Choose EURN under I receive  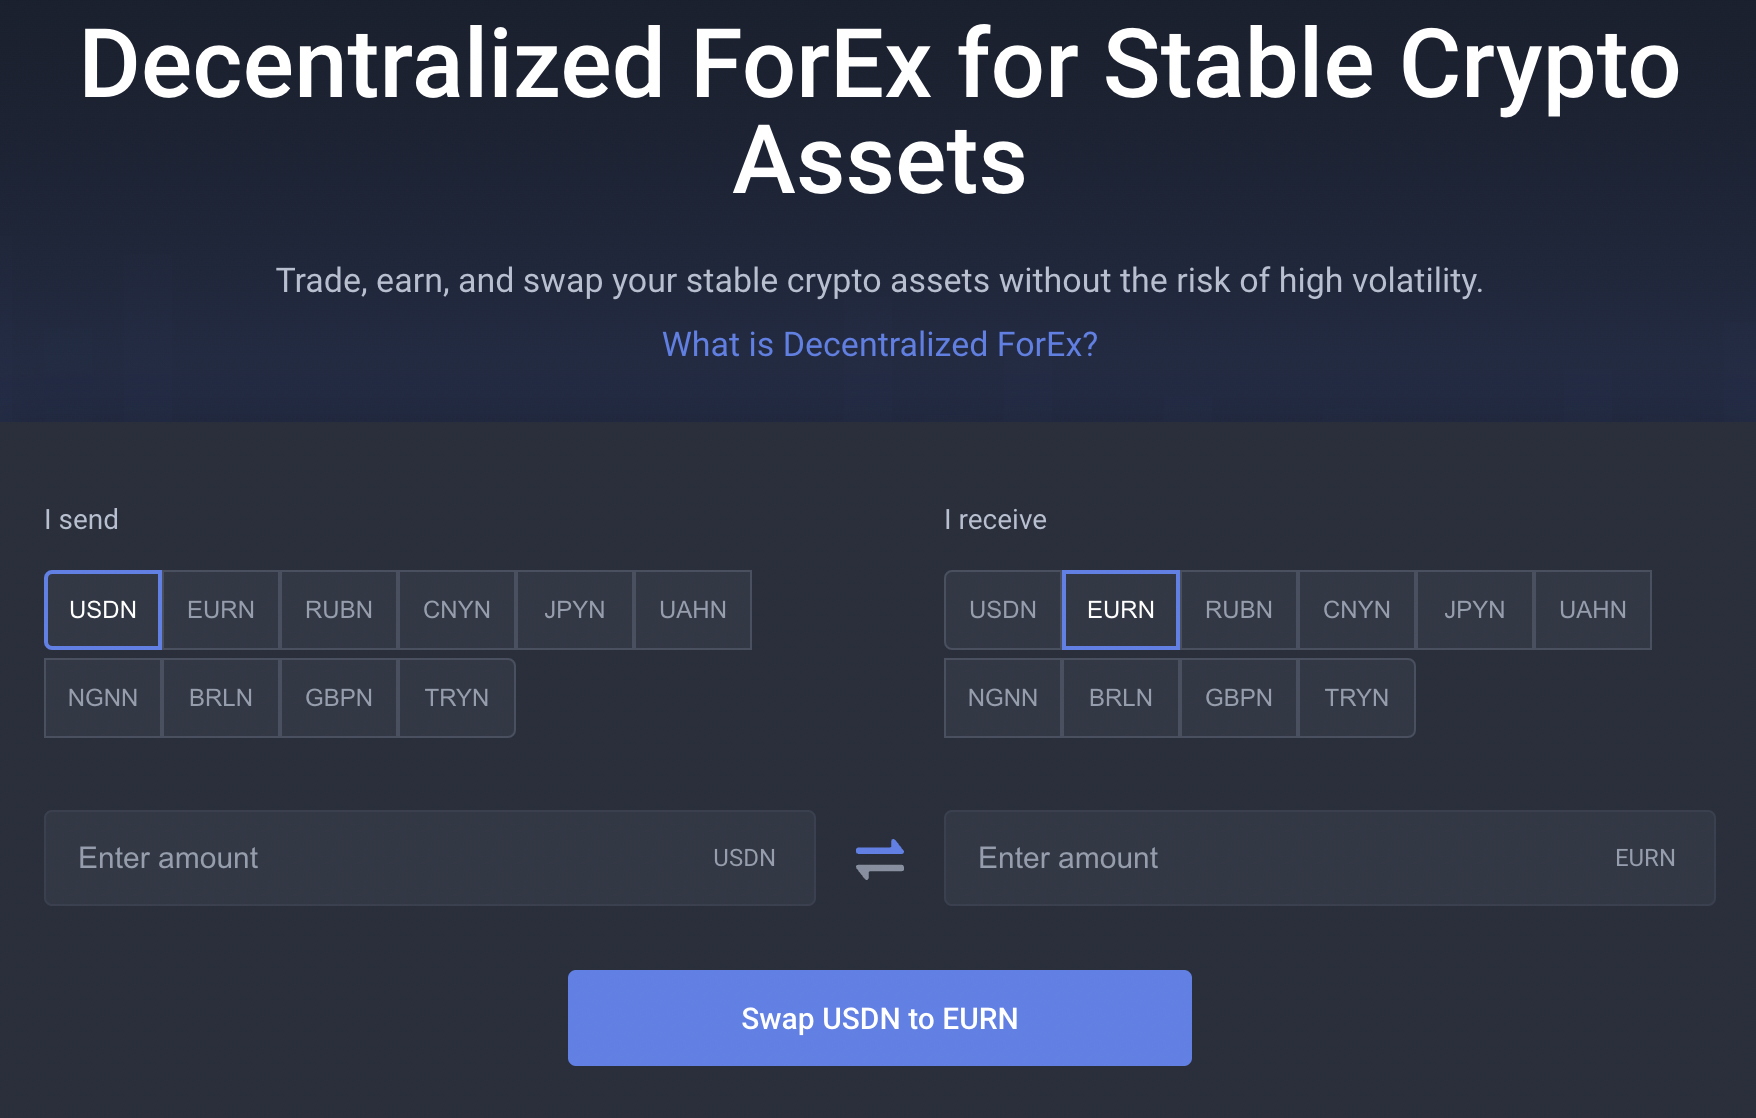pos(1121,610)
